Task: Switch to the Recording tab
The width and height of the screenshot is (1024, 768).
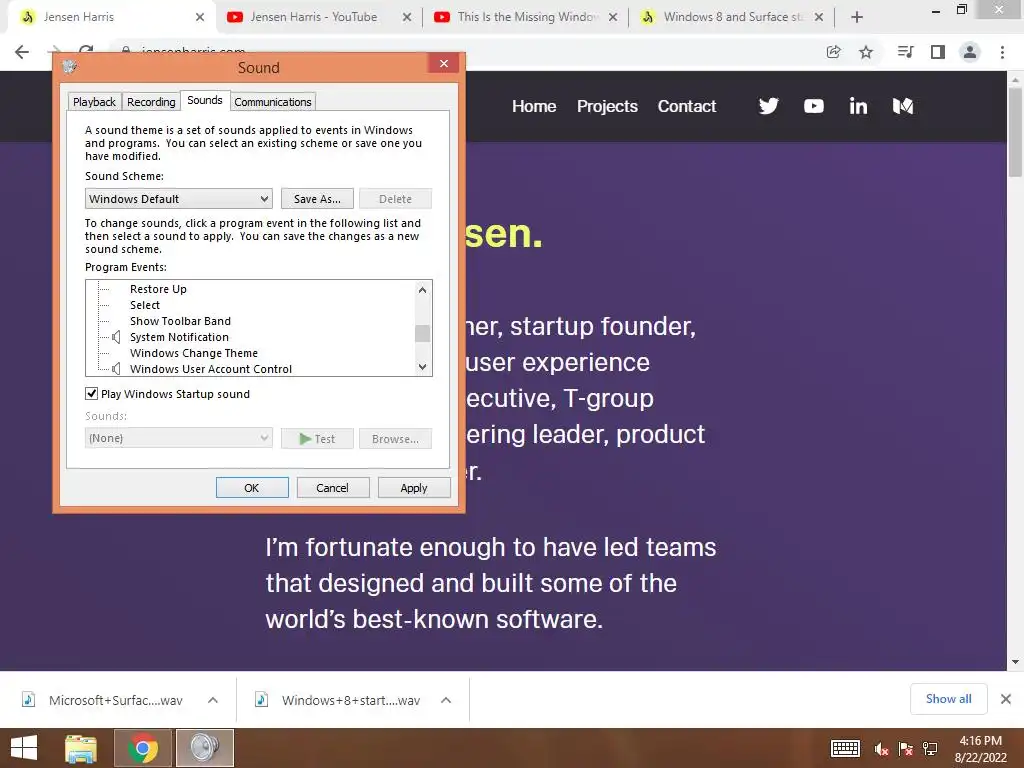Action: (x=151, y=102)
